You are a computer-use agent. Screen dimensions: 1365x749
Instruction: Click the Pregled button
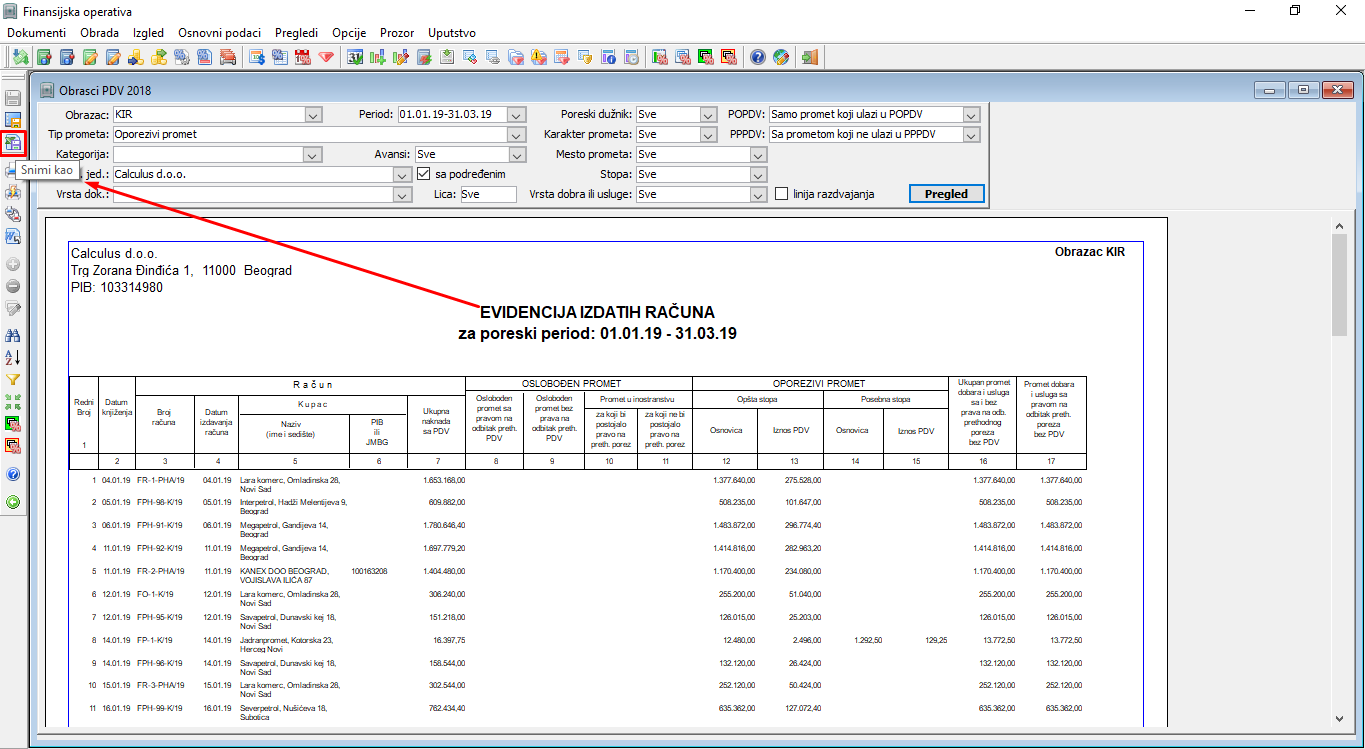(946, 194)
